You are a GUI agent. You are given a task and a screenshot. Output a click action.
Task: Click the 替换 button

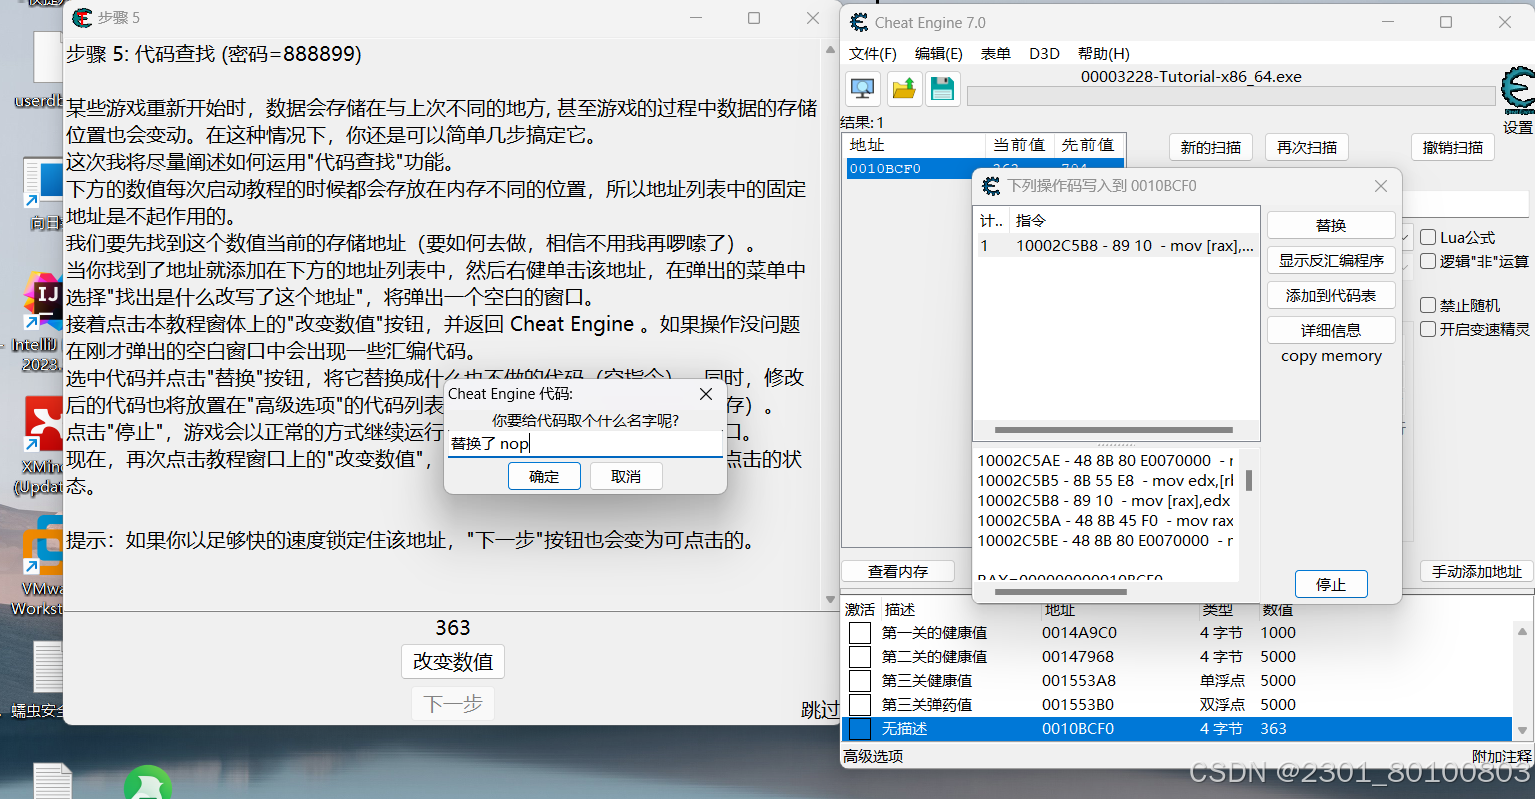(x=1331, y=226)
